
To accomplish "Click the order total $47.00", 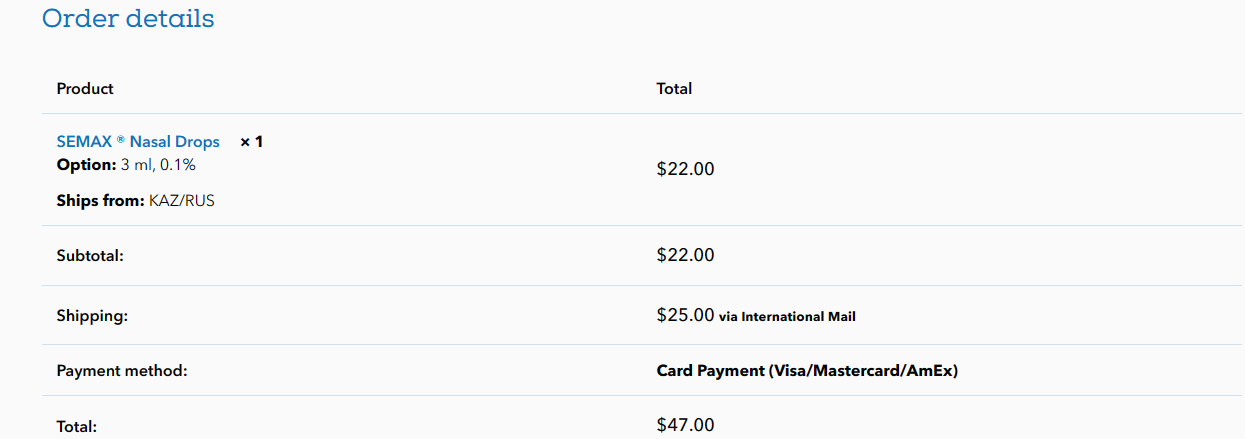I will click(686, 425).
